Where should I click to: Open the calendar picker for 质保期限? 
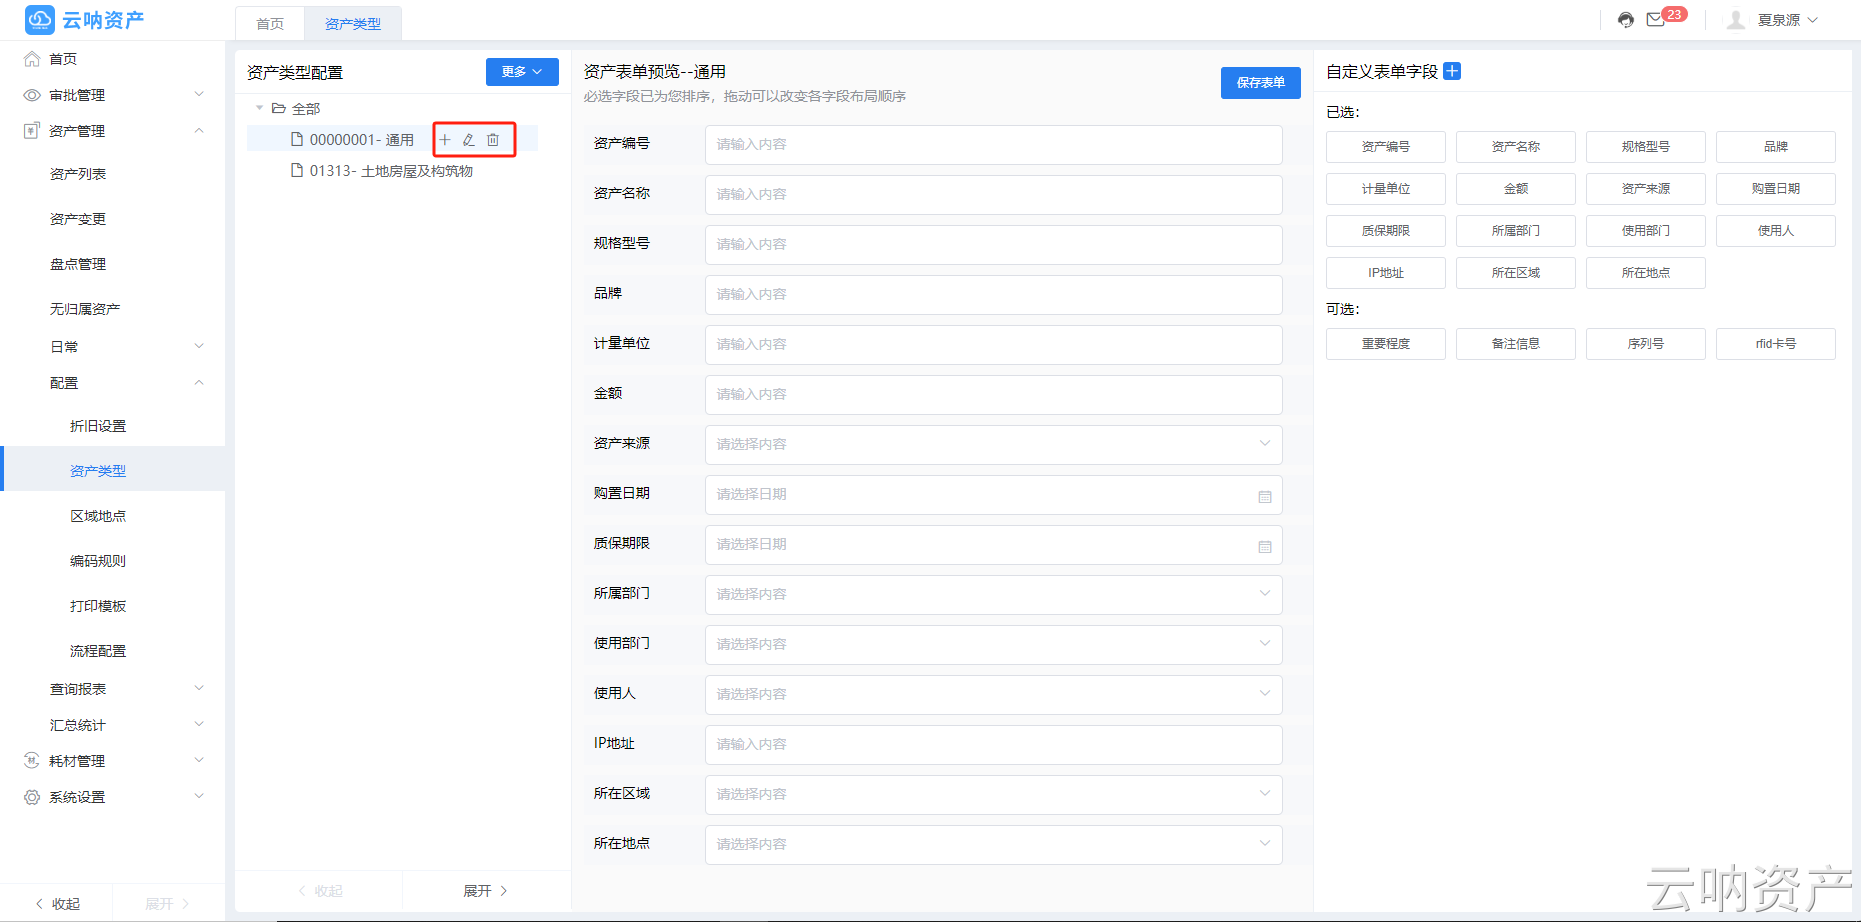1264,545
